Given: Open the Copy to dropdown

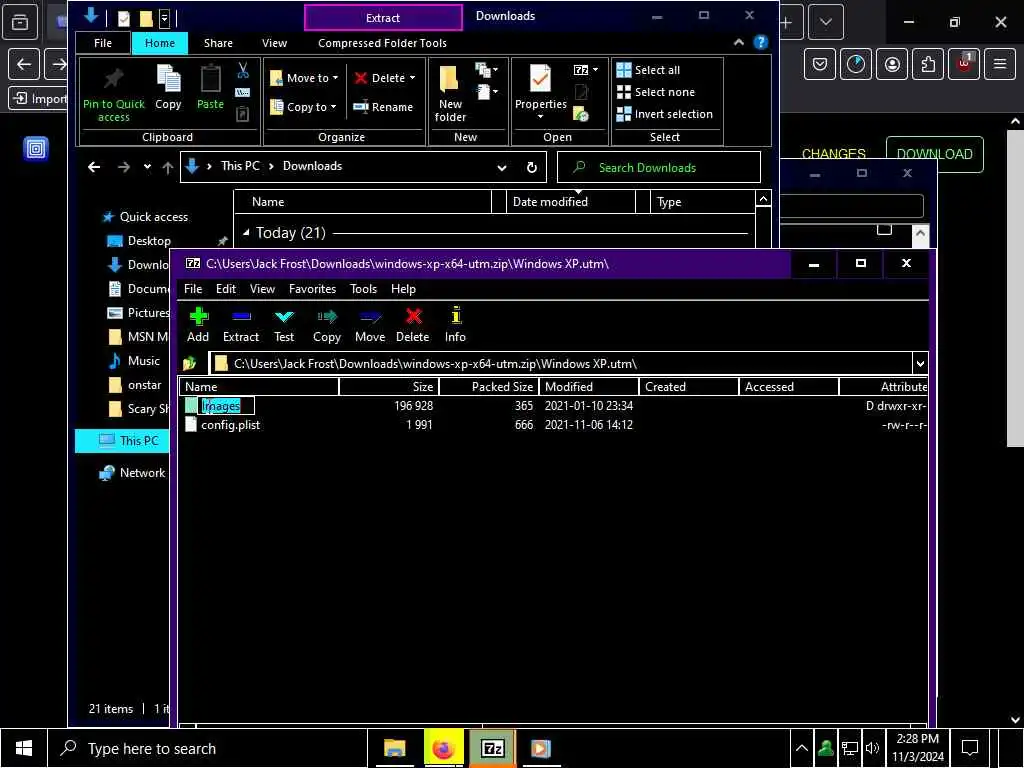Looking at the screenshot, I should [304, 106].
